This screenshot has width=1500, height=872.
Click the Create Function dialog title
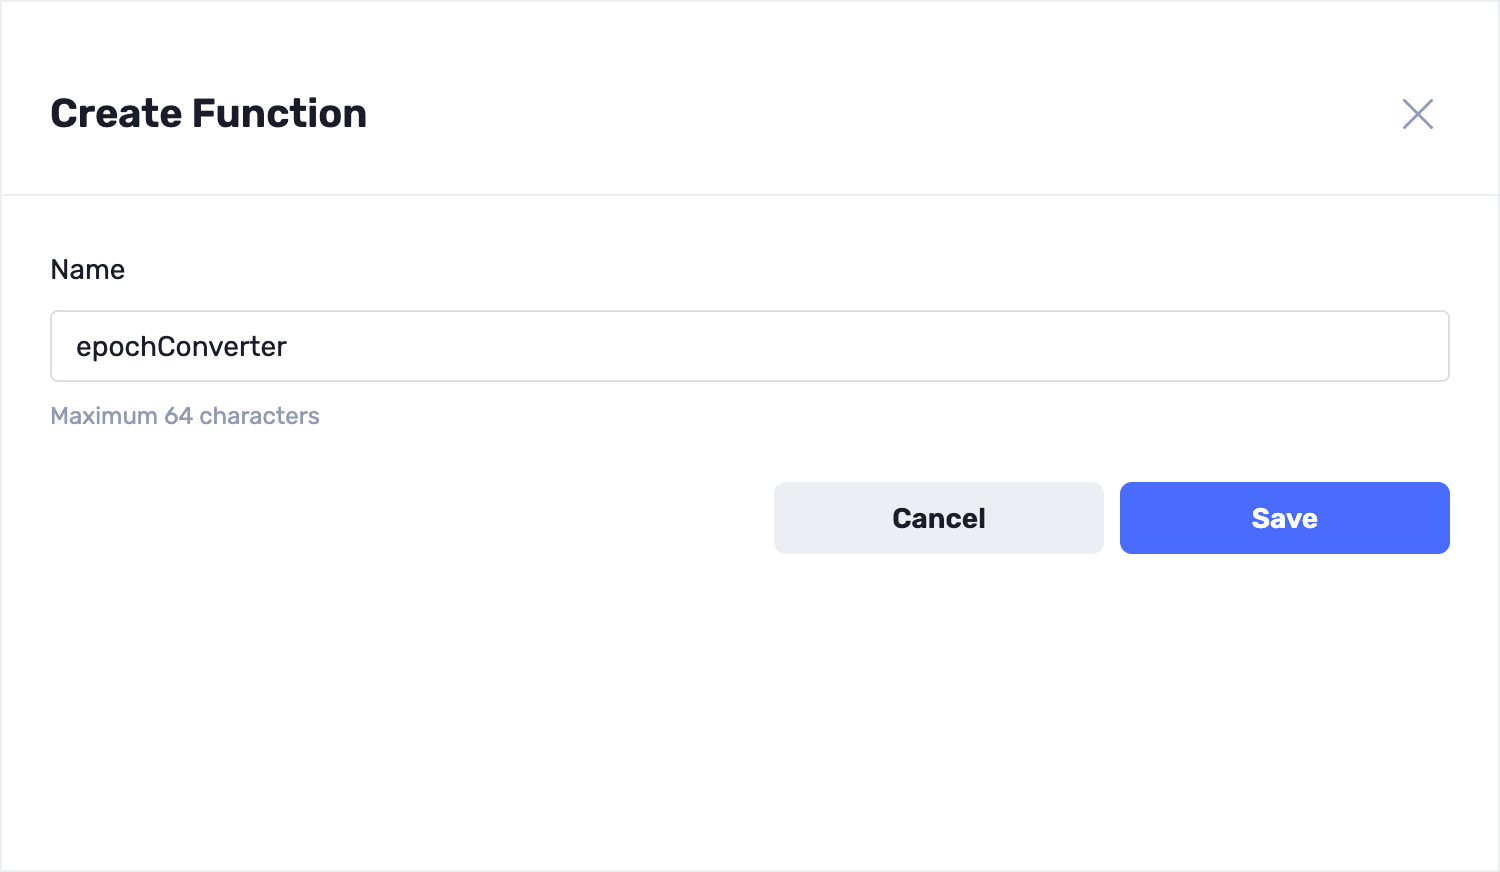pyautogui.click(x=209, y=114)
